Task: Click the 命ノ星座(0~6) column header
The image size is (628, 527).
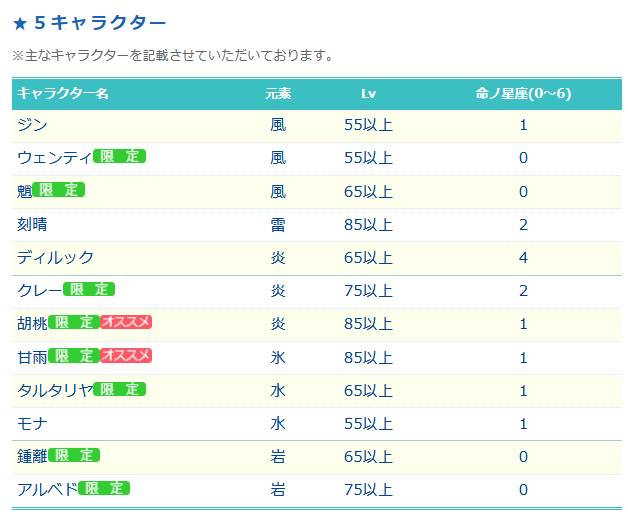Action: coord(523,94)
